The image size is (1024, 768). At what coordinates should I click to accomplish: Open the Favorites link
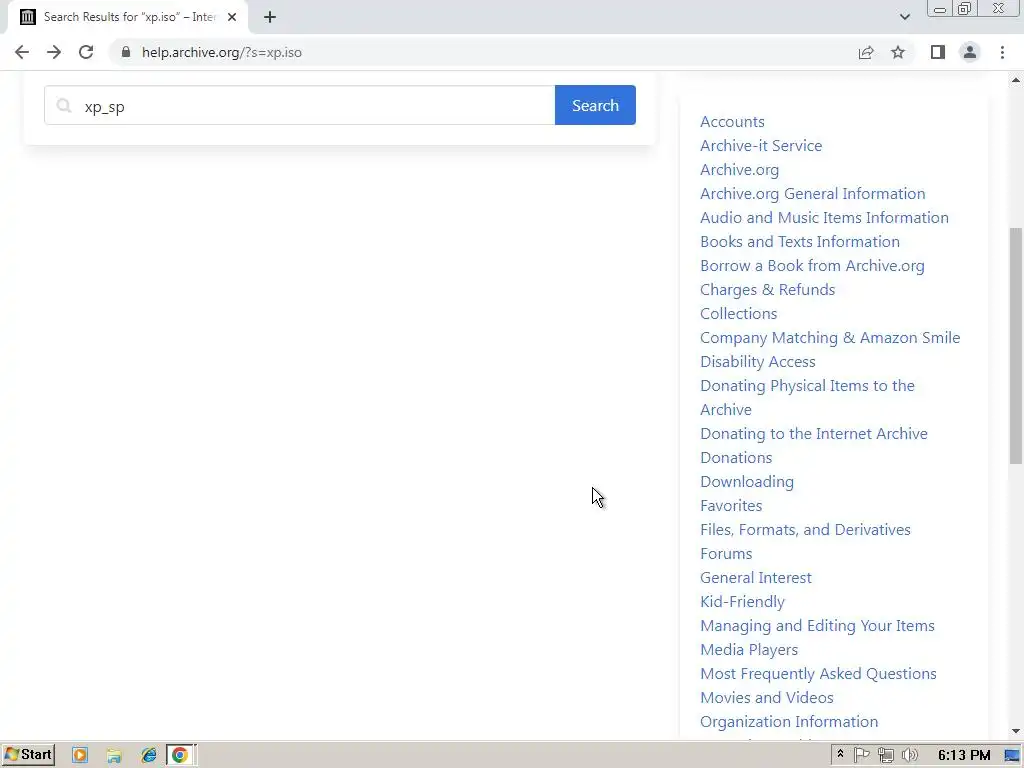pos(731,505)
